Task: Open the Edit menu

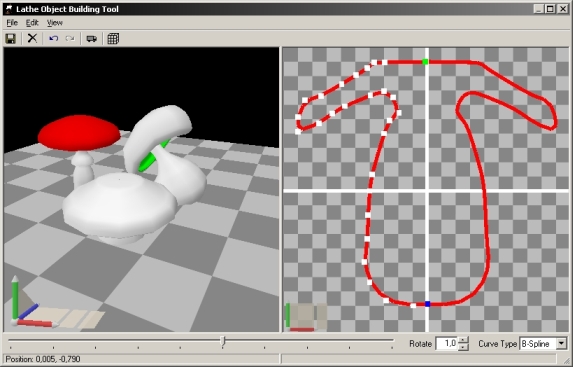Action: (x=32, y=23)
